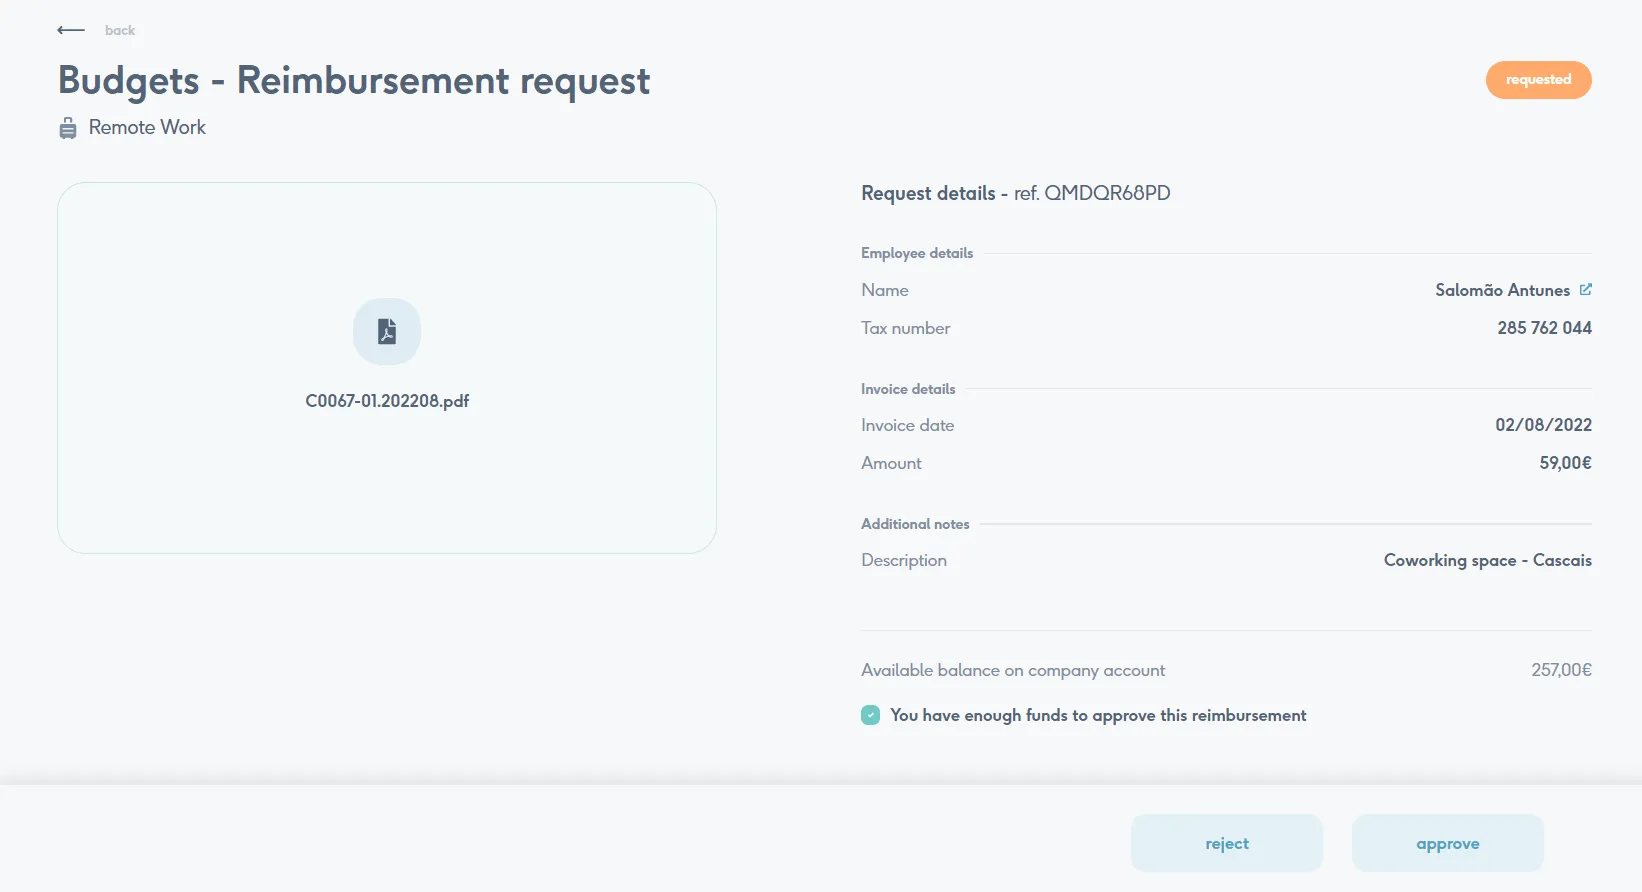Click the 59,00€ amount value

click(x=1565, y=463)
